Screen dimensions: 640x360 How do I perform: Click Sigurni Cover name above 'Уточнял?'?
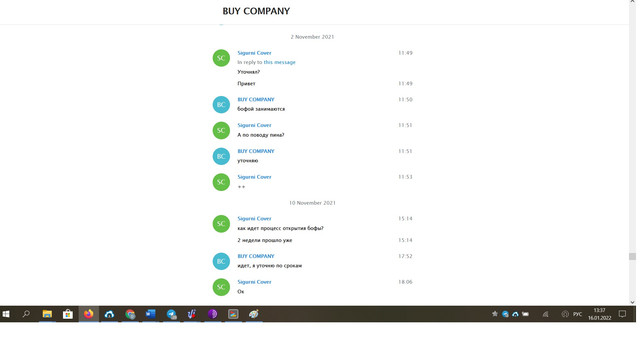[x=254, y=53]
